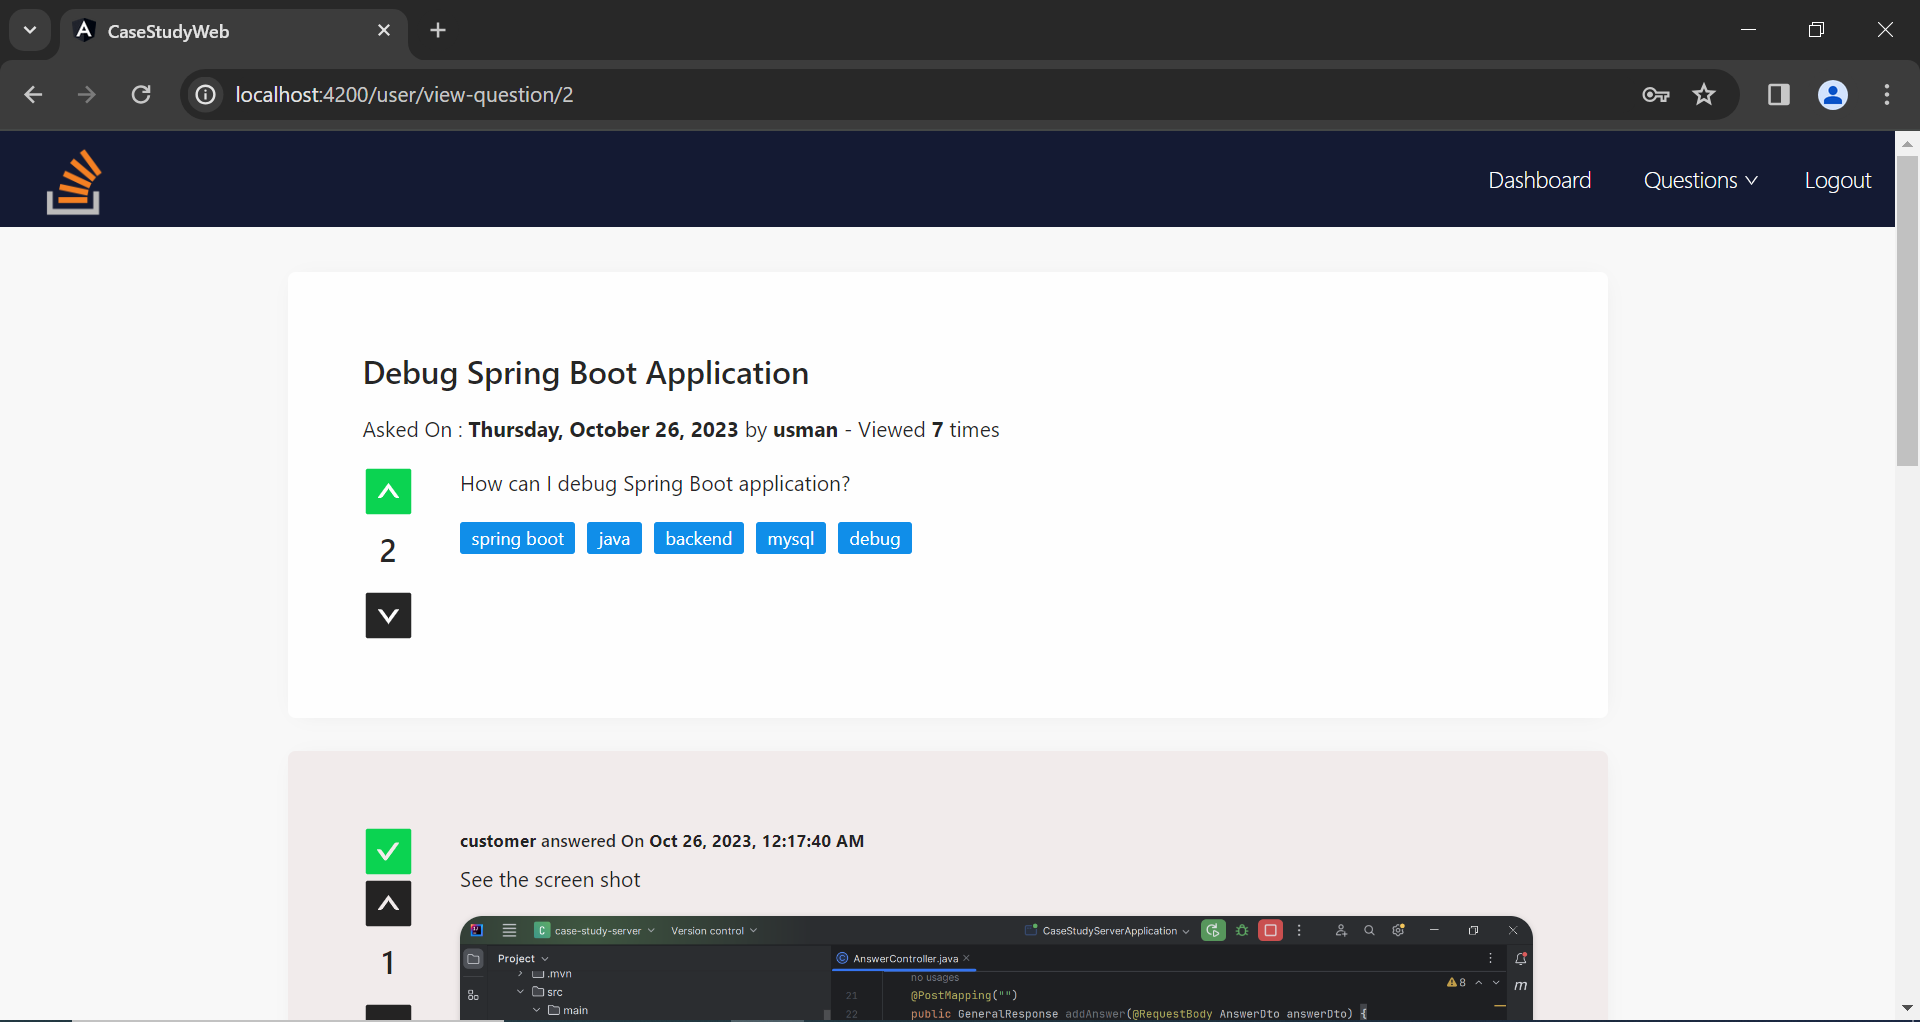View site information icon in address bar
This screenshot has height=1022, width=1920.
click(x=205, y=94)
